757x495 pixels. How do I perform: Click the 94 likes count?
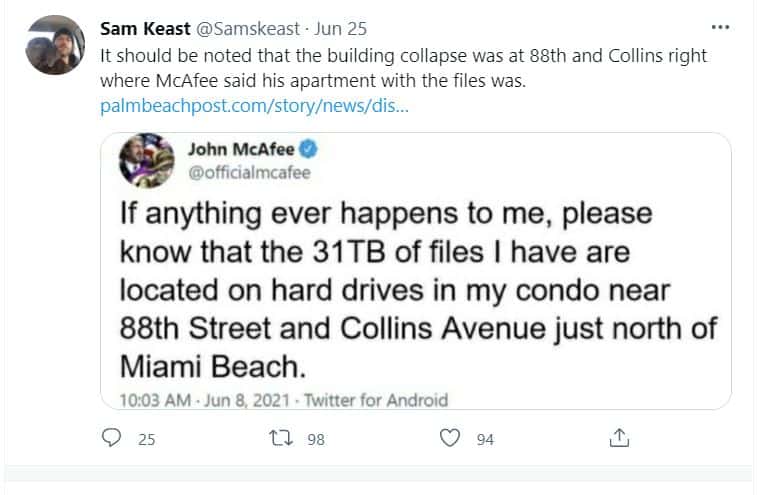[485, 439]
